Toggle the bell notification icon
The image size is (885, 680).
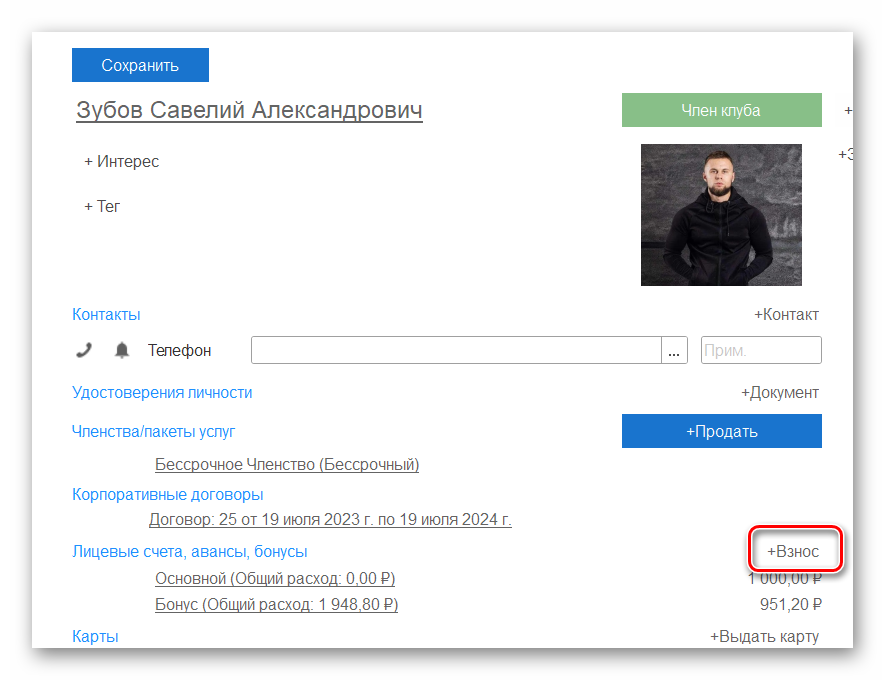point(122,350)
